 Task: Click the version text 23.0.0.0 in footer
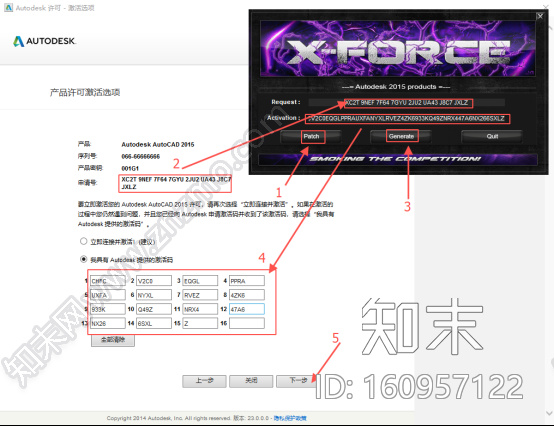(258, 418)
